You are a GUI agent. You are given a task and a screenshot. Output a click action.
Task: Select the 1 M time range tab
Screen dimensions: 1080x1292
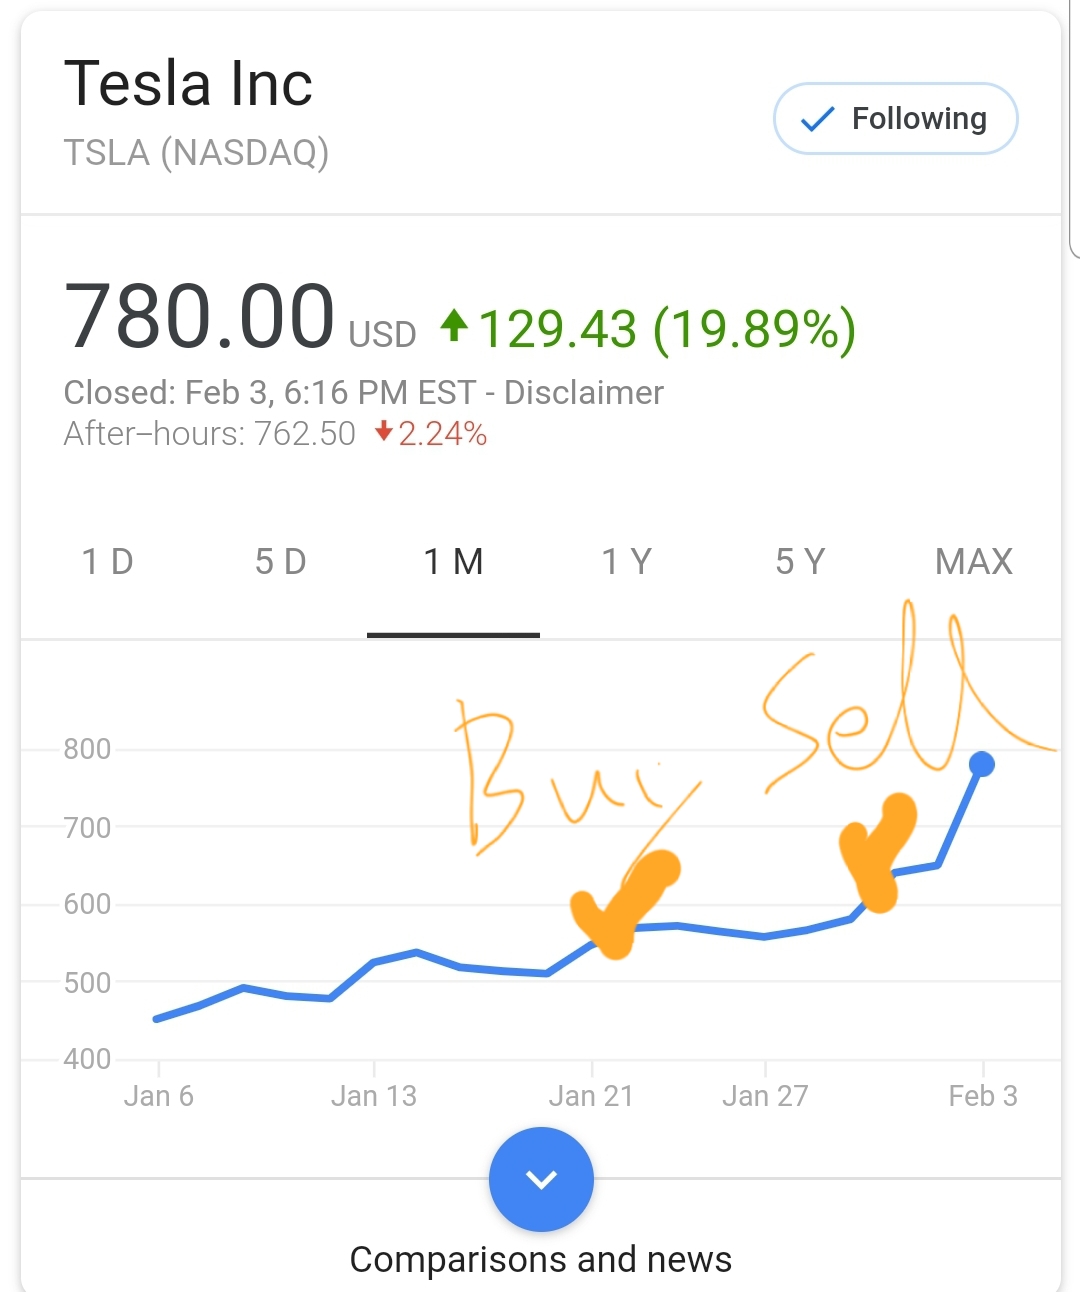click(x=454, y=562)
